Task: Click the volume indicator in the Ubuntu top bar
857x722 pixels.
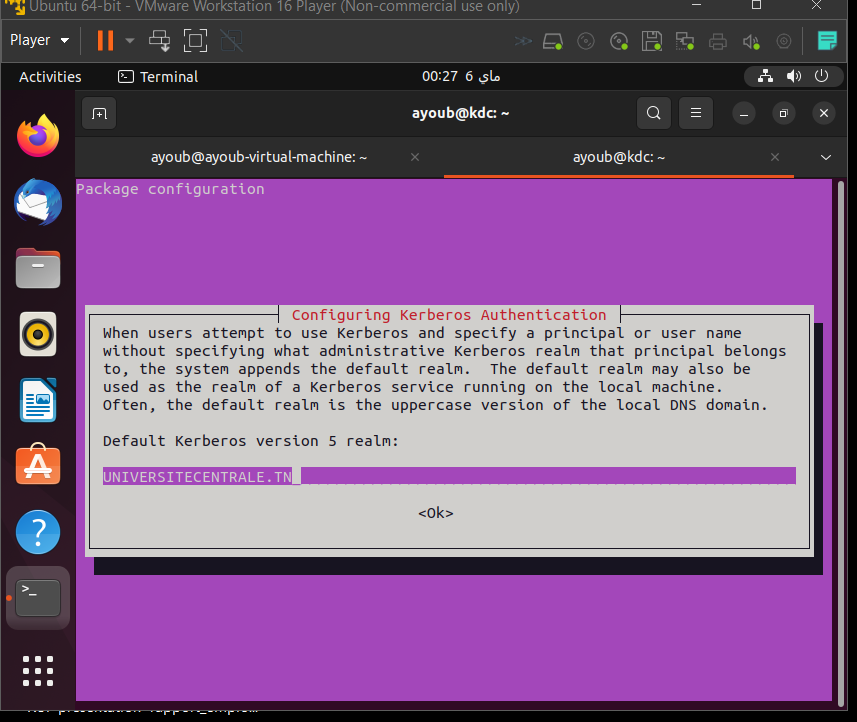Action: [x=795, y=76]
